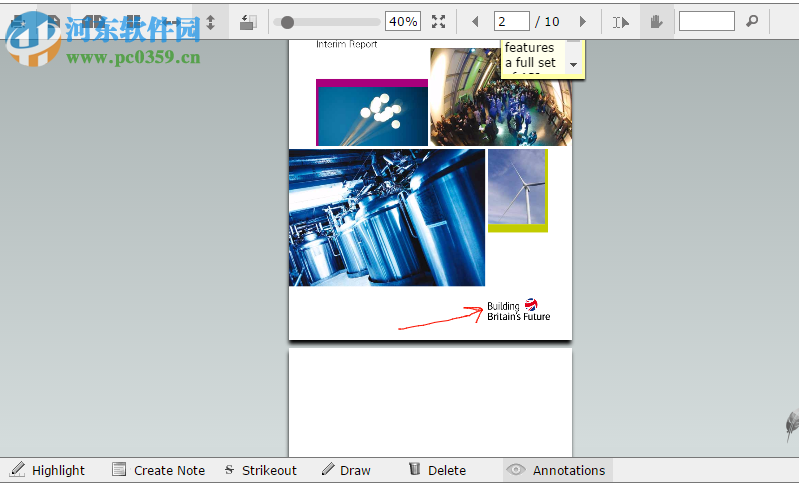Screen dimensions: 799x483
Task: Click the '/ 10' total pages text
Action: pyautogui.click(x=547, y=21)
